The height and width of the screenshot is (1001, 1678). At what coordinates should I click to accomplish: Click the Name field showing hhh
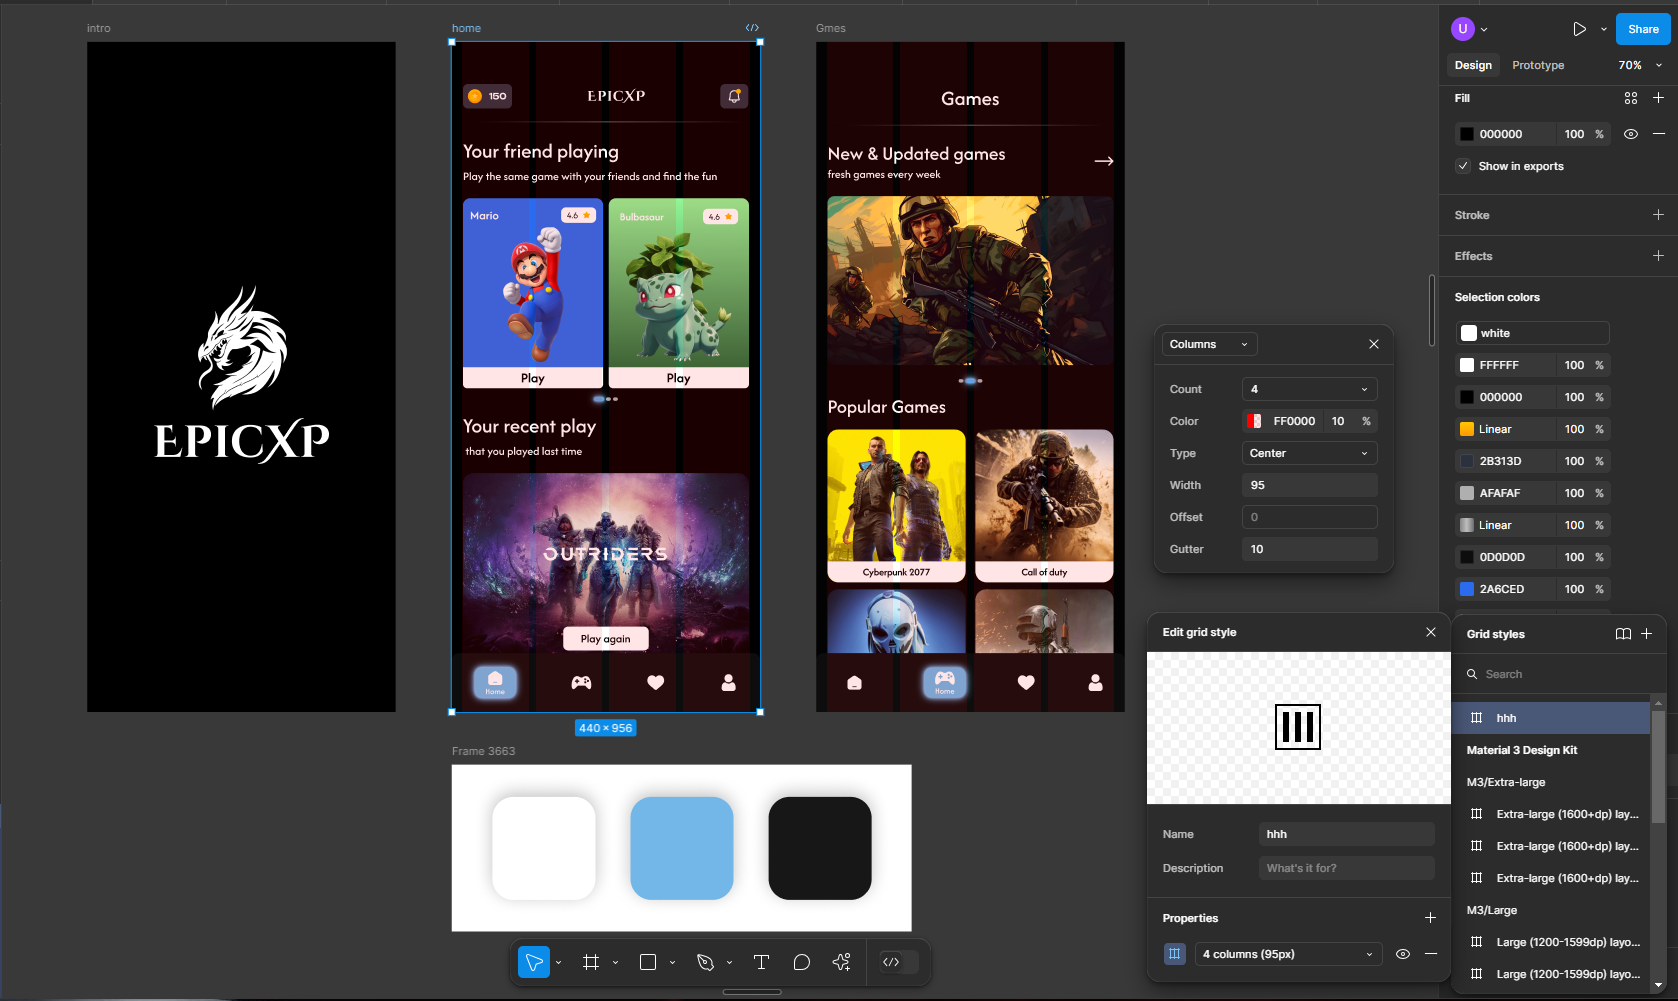point(1346,833)
